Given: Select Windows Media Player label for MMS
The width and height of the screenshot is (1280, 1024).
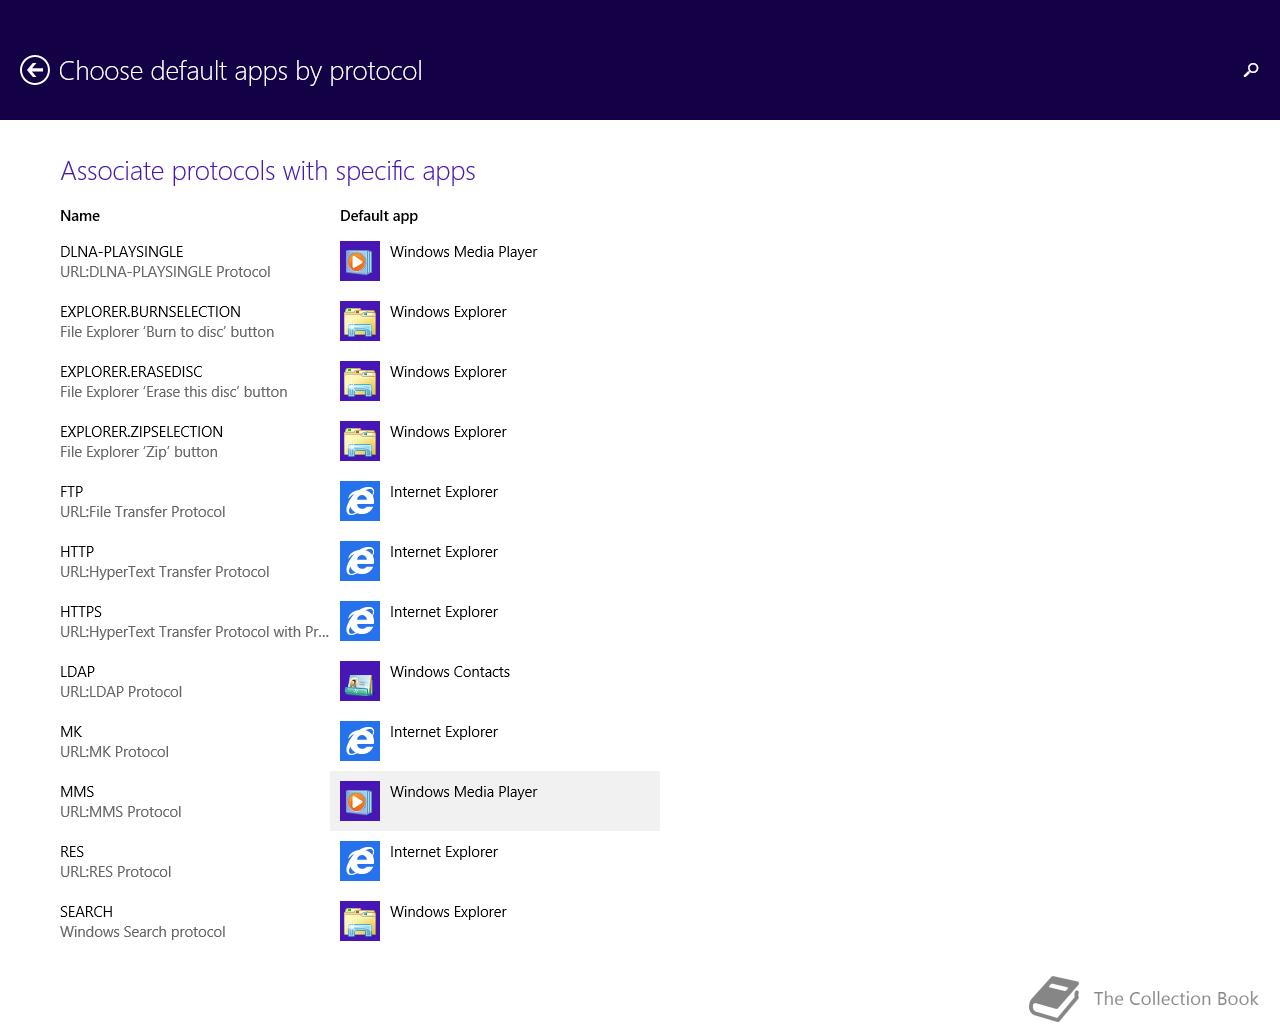Looking at the screenshot, I should [x=463, y=792].
